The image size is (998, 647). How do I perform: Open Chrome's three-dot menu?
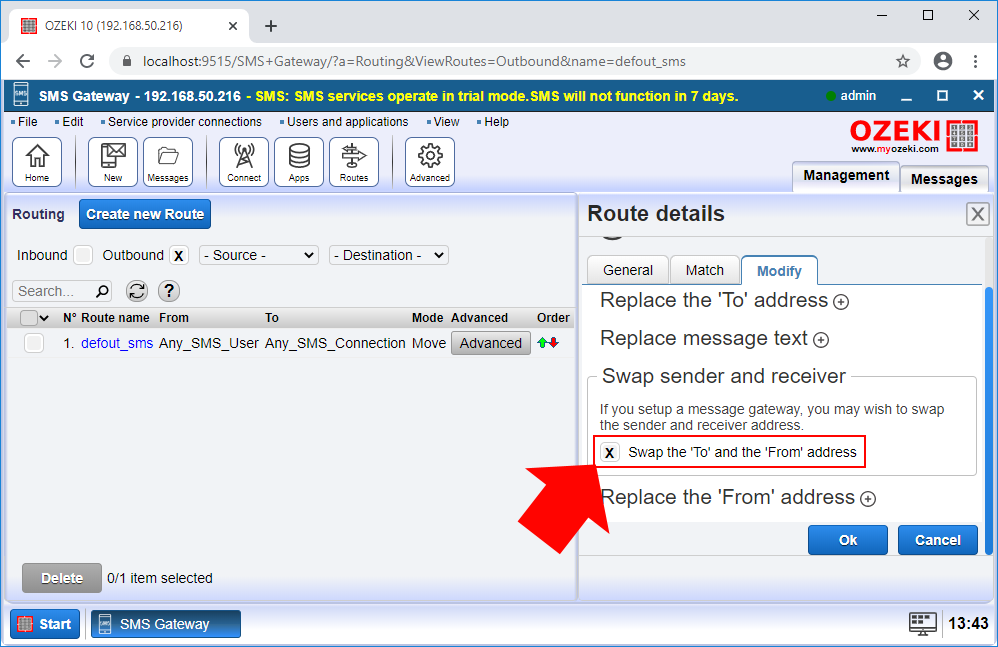tap(975, 61)
